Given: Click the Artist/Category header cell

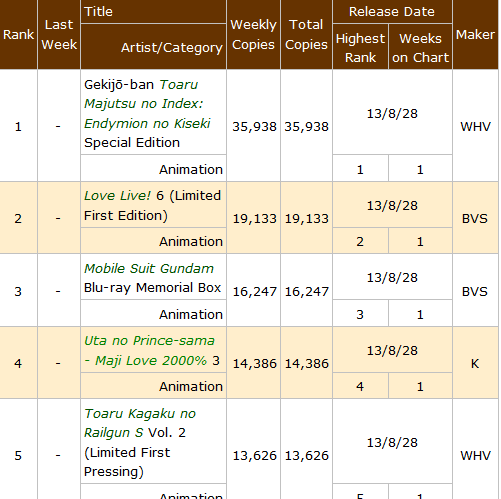Looking at the screenshot, I should 153,47.
